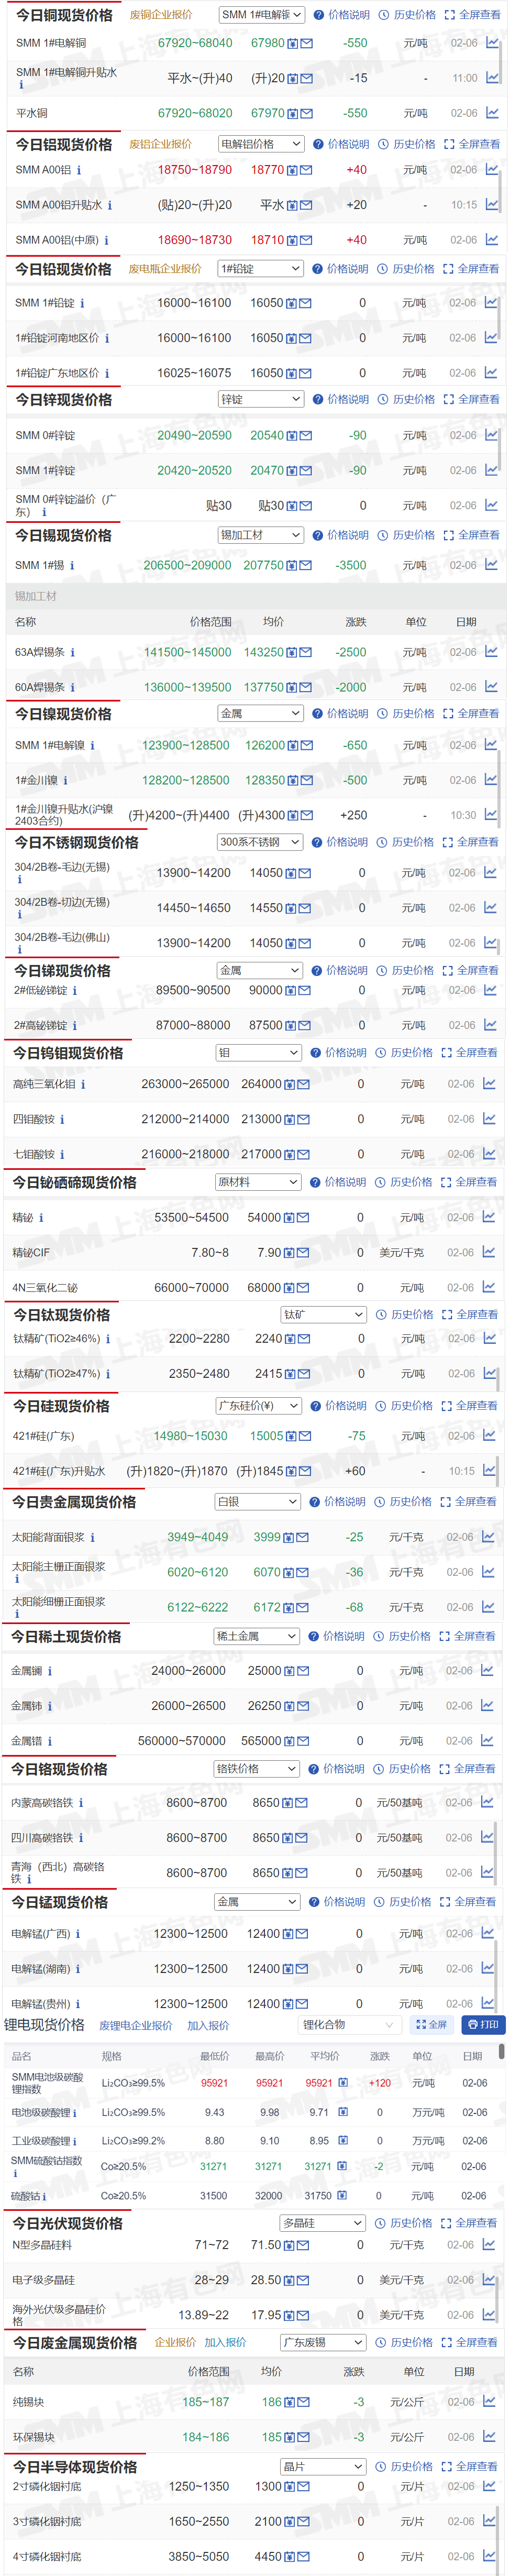Open the 锂化合物 dropdown
The height and width of the screenshot is (2576, 510).
click(x=350, y=2024)
